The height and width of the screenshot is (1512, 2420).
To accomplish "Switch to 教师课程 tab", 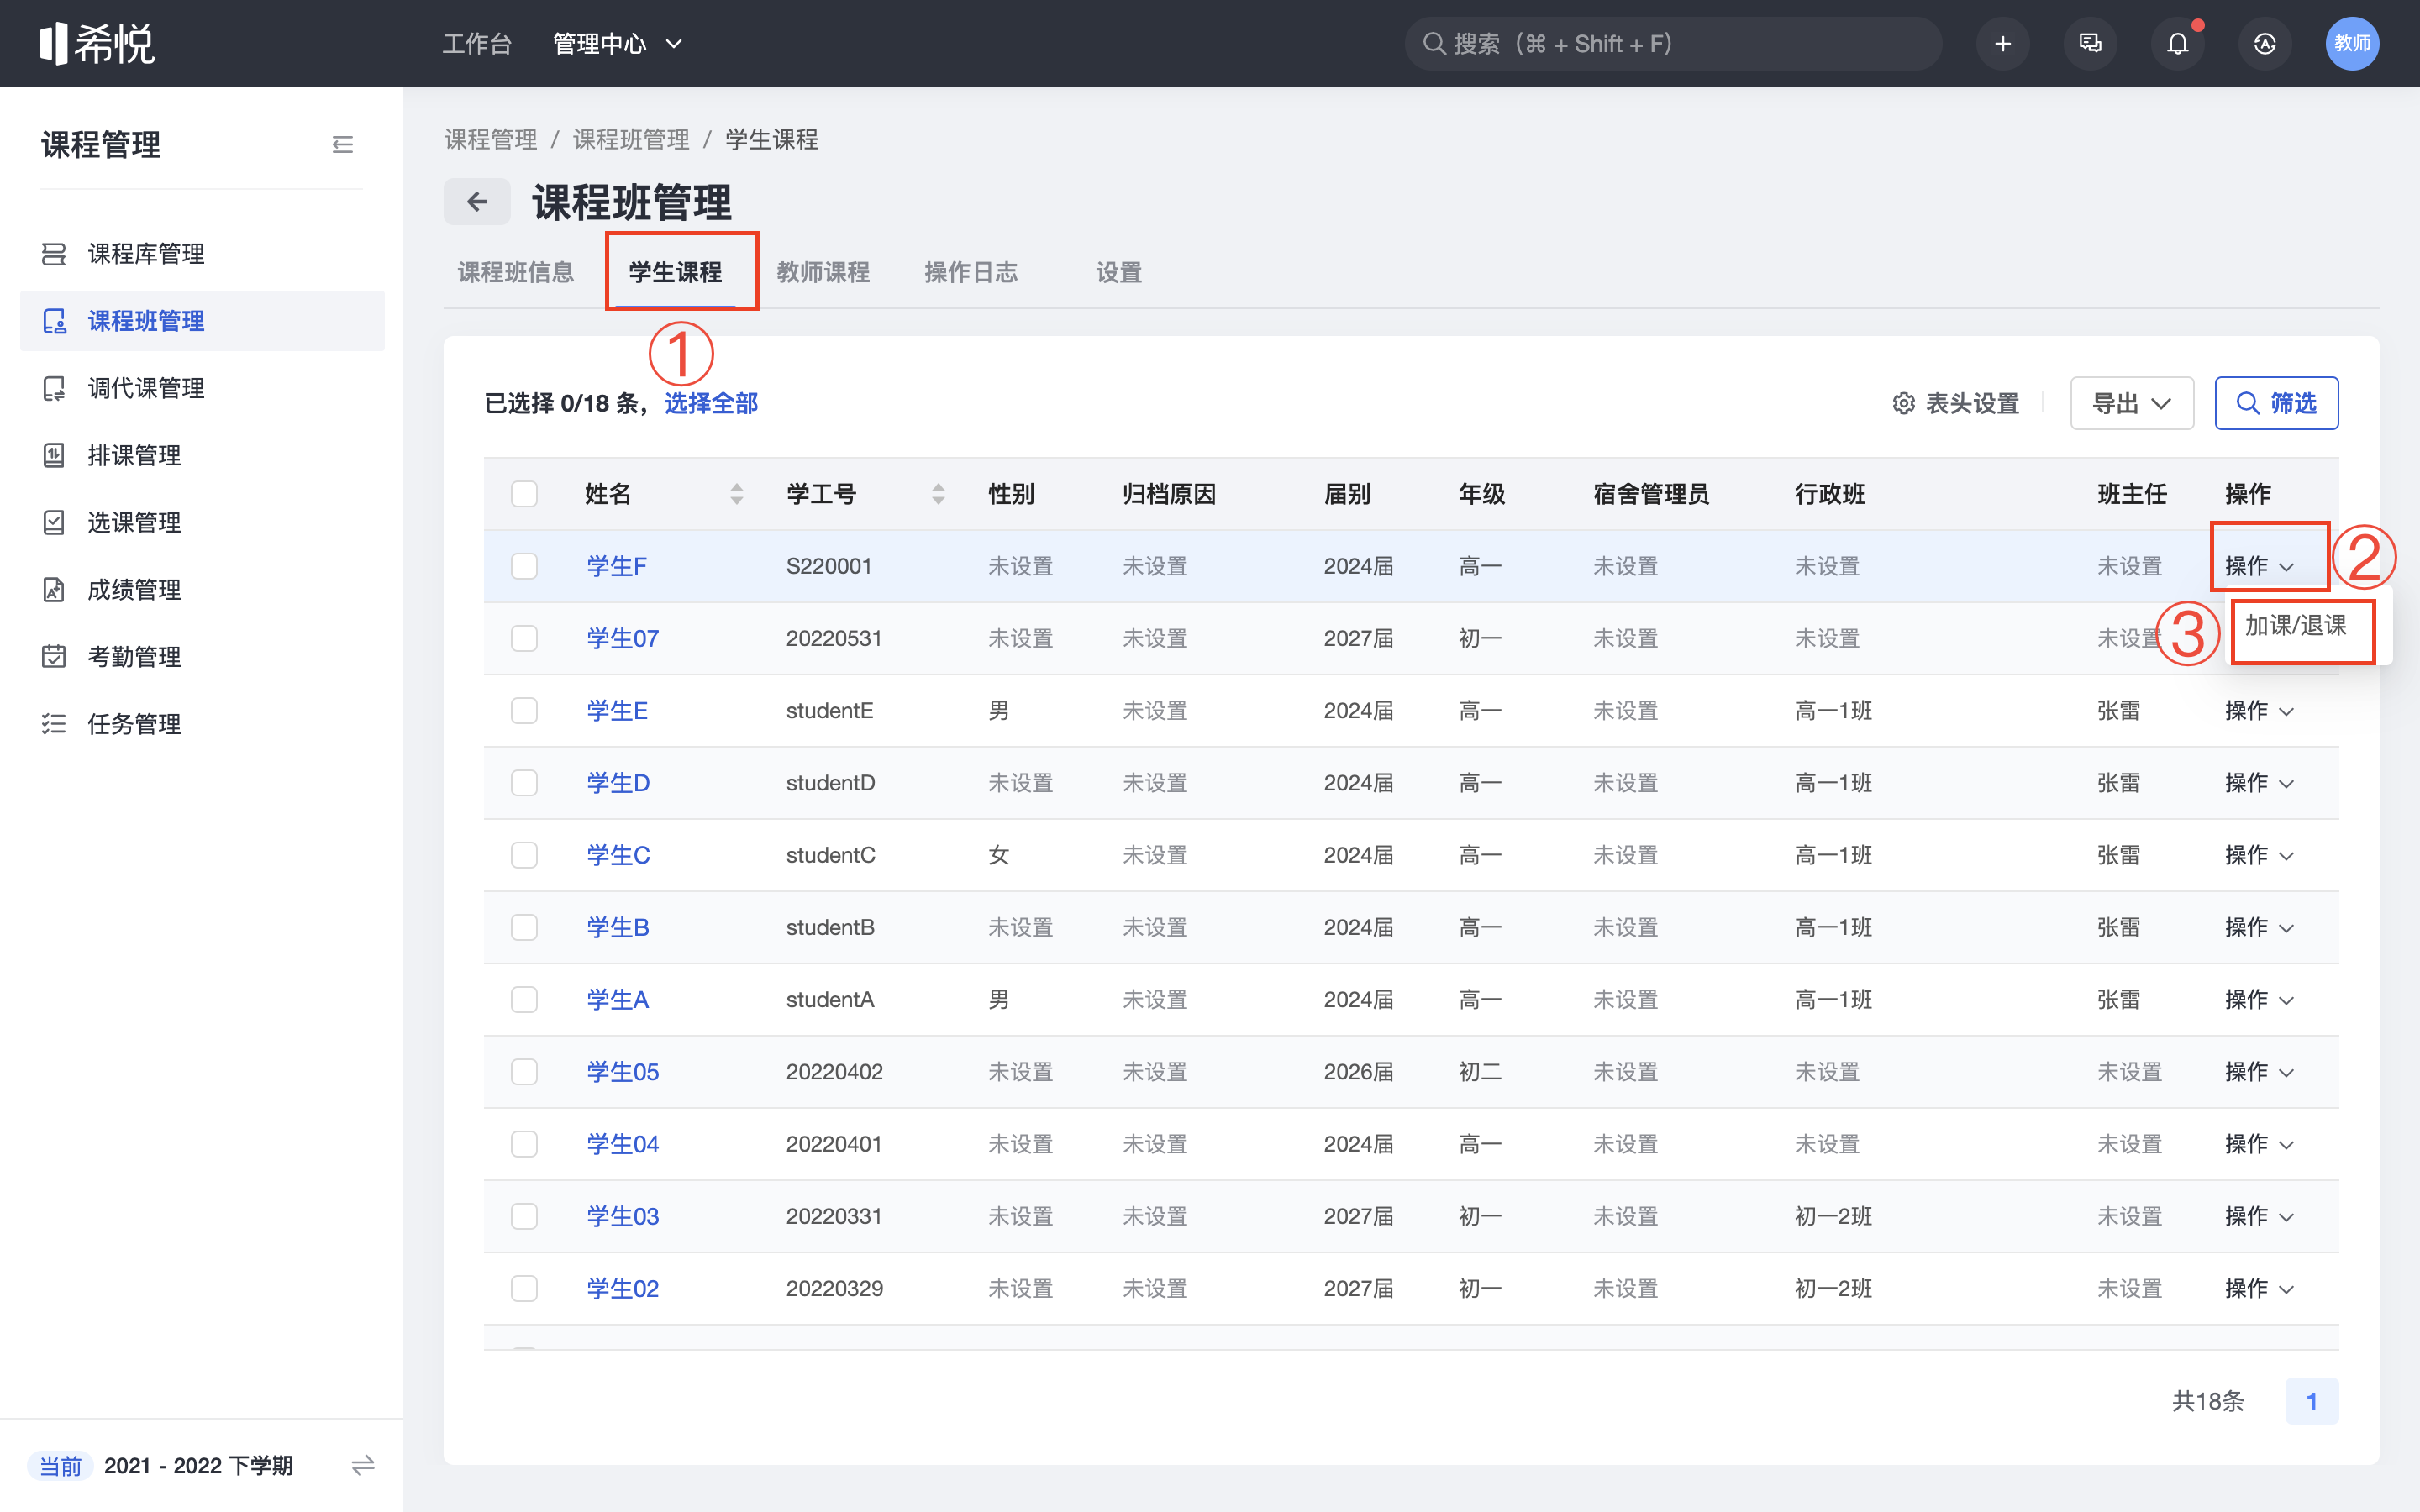I will click(823, 272).
